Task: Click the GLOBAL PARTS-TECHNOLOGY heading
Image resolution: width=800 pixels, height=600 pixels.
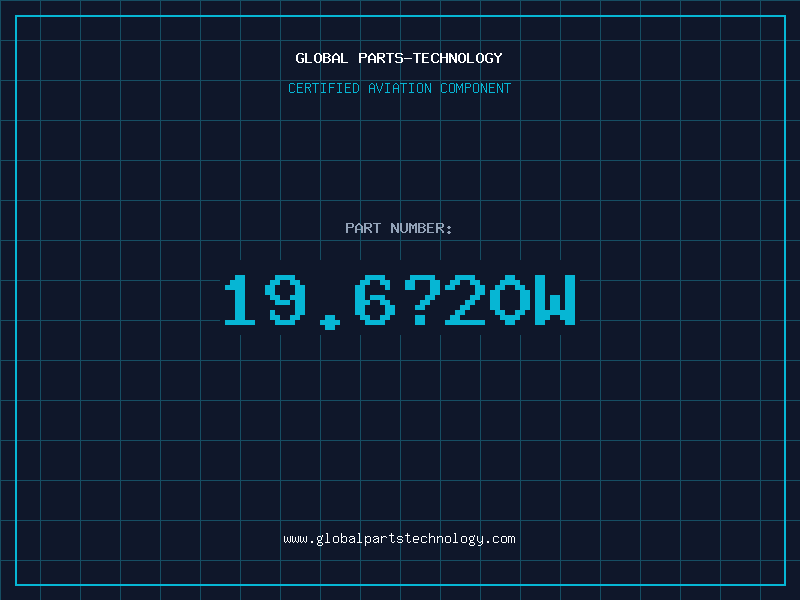Action: click(x=399, y=58)
